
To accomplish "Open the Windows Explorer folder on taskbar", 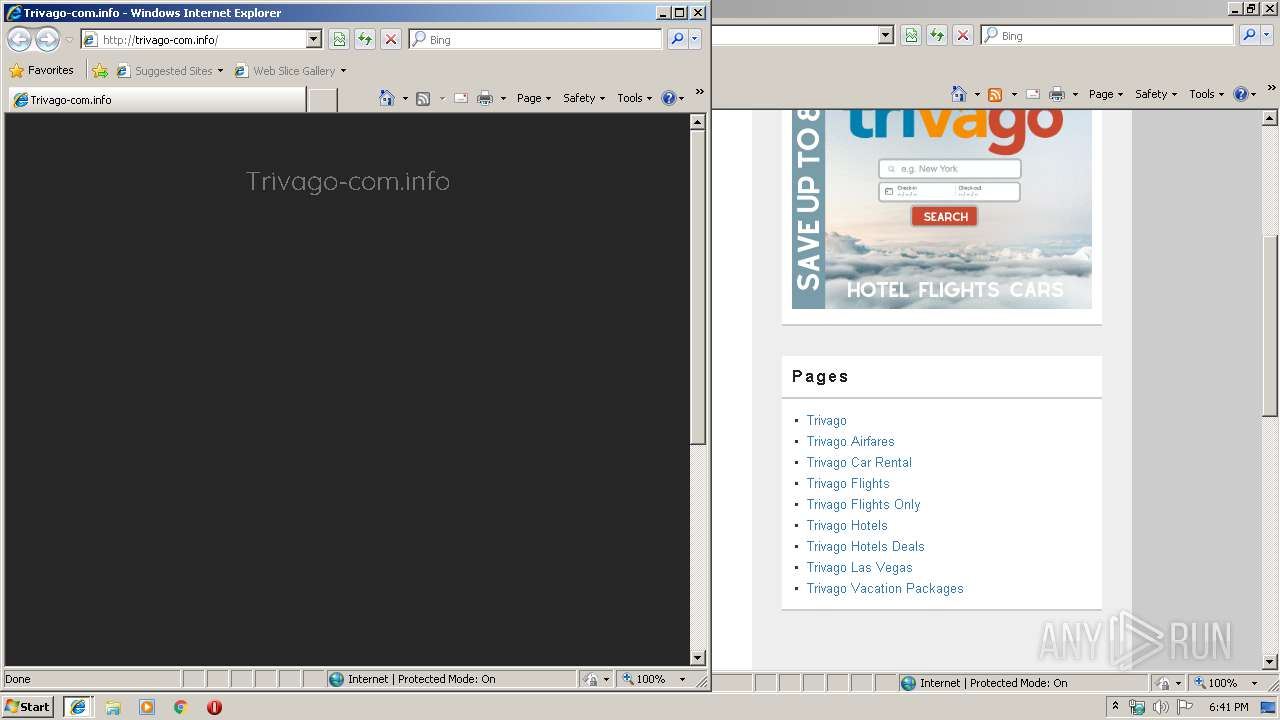I will point(113,707).
